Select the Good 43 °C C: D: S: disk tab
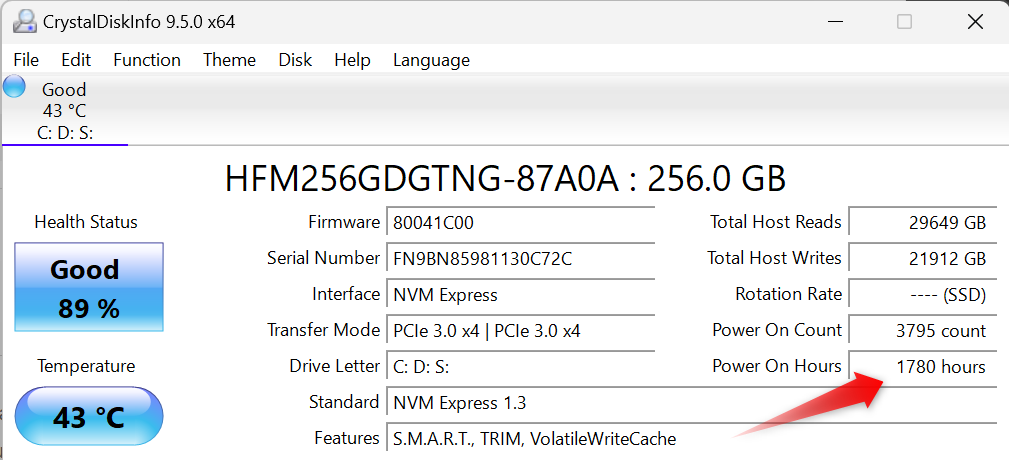The height and width of the screenshot is (460, 1009). click(x=66, y=111)
